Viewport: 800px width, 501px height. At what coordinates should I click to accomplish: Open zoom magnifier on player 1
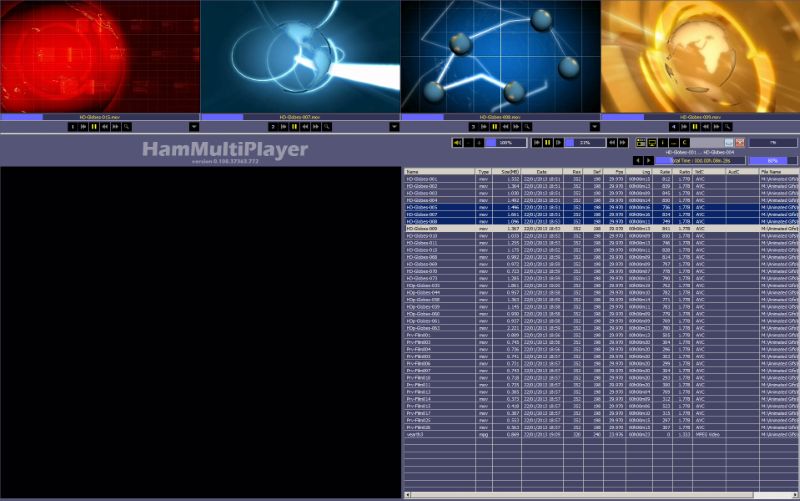pyautogui.click(x=127, y=127)
